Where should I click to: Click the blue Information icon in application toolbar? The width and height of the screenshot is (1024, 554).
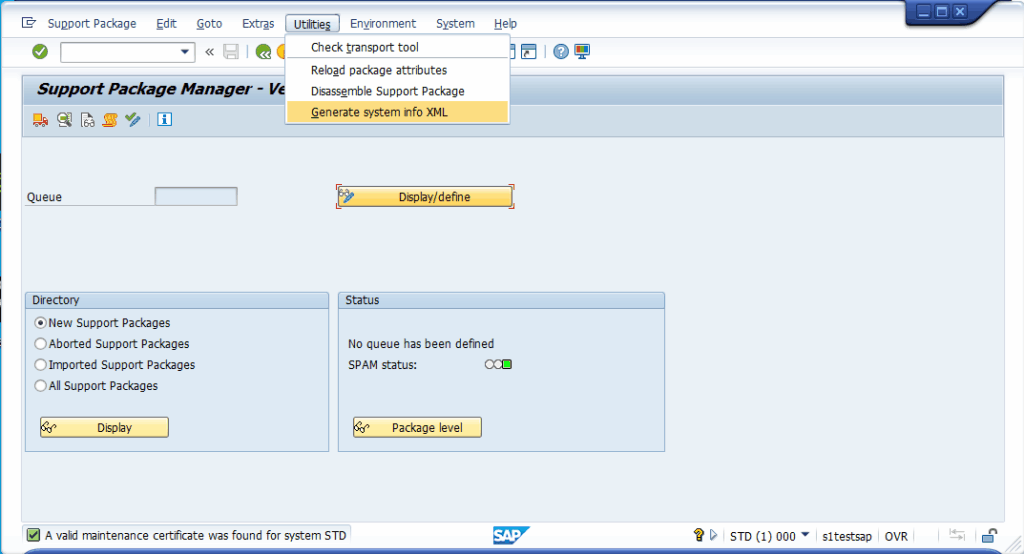click(x=164, y=120)
